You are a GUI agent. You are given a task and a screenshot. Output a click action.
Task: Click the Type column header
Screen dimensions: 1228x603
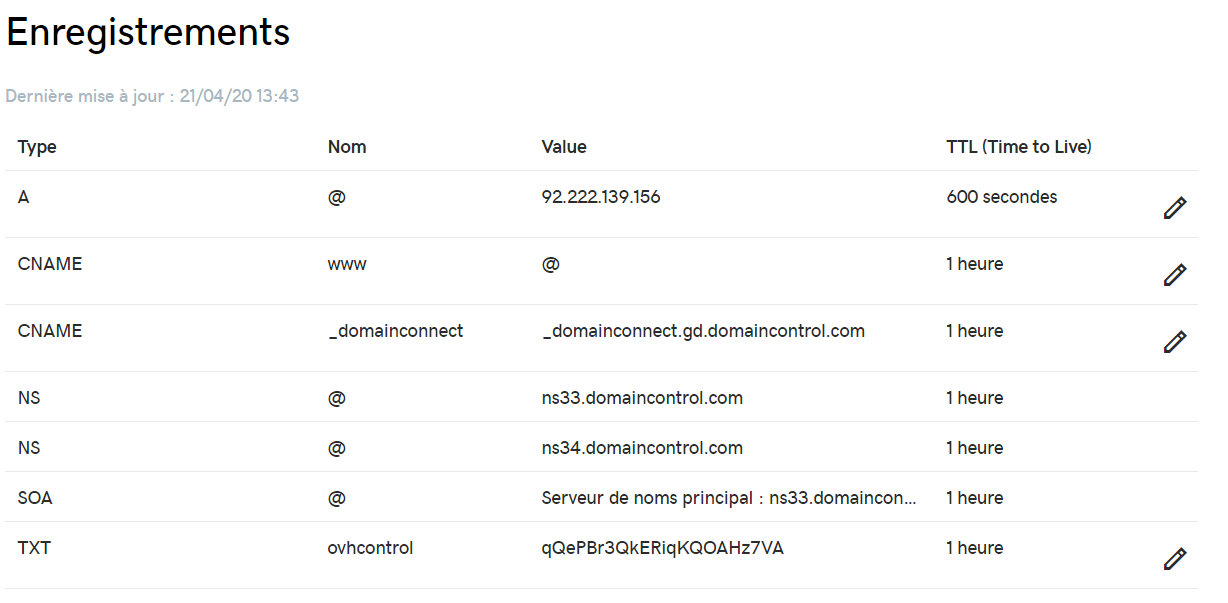[x=37, y=147]
